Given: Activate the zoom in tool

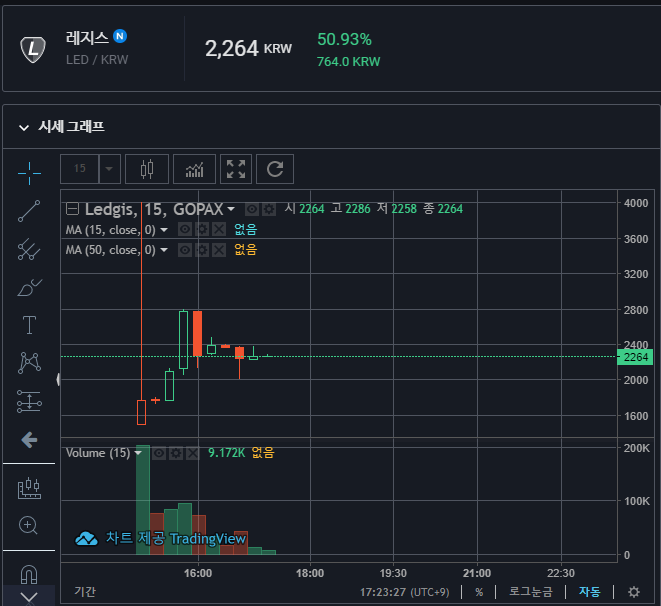Looking at the screenshot, I should point(28,526).
